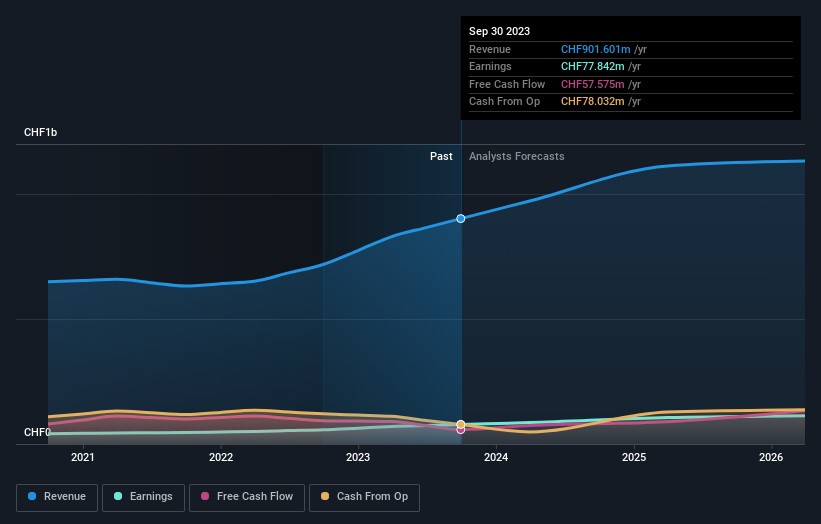The image size is (821, 524).
Task: Click the orange Cash From Op data point
Action: [461, 424]
